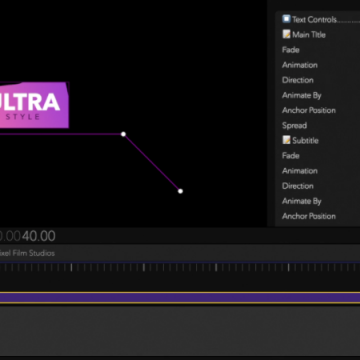Select the Spread parameter label
This screenshot has width=360, height=360.
pos(294,126)
